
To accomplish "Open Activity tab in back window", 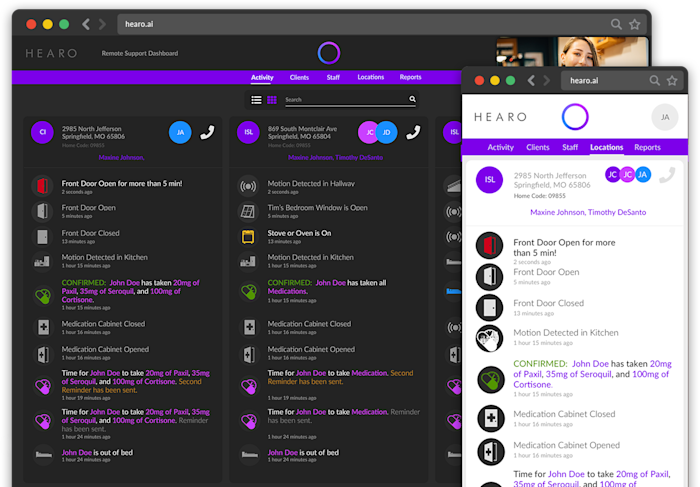I will point(262,77).
